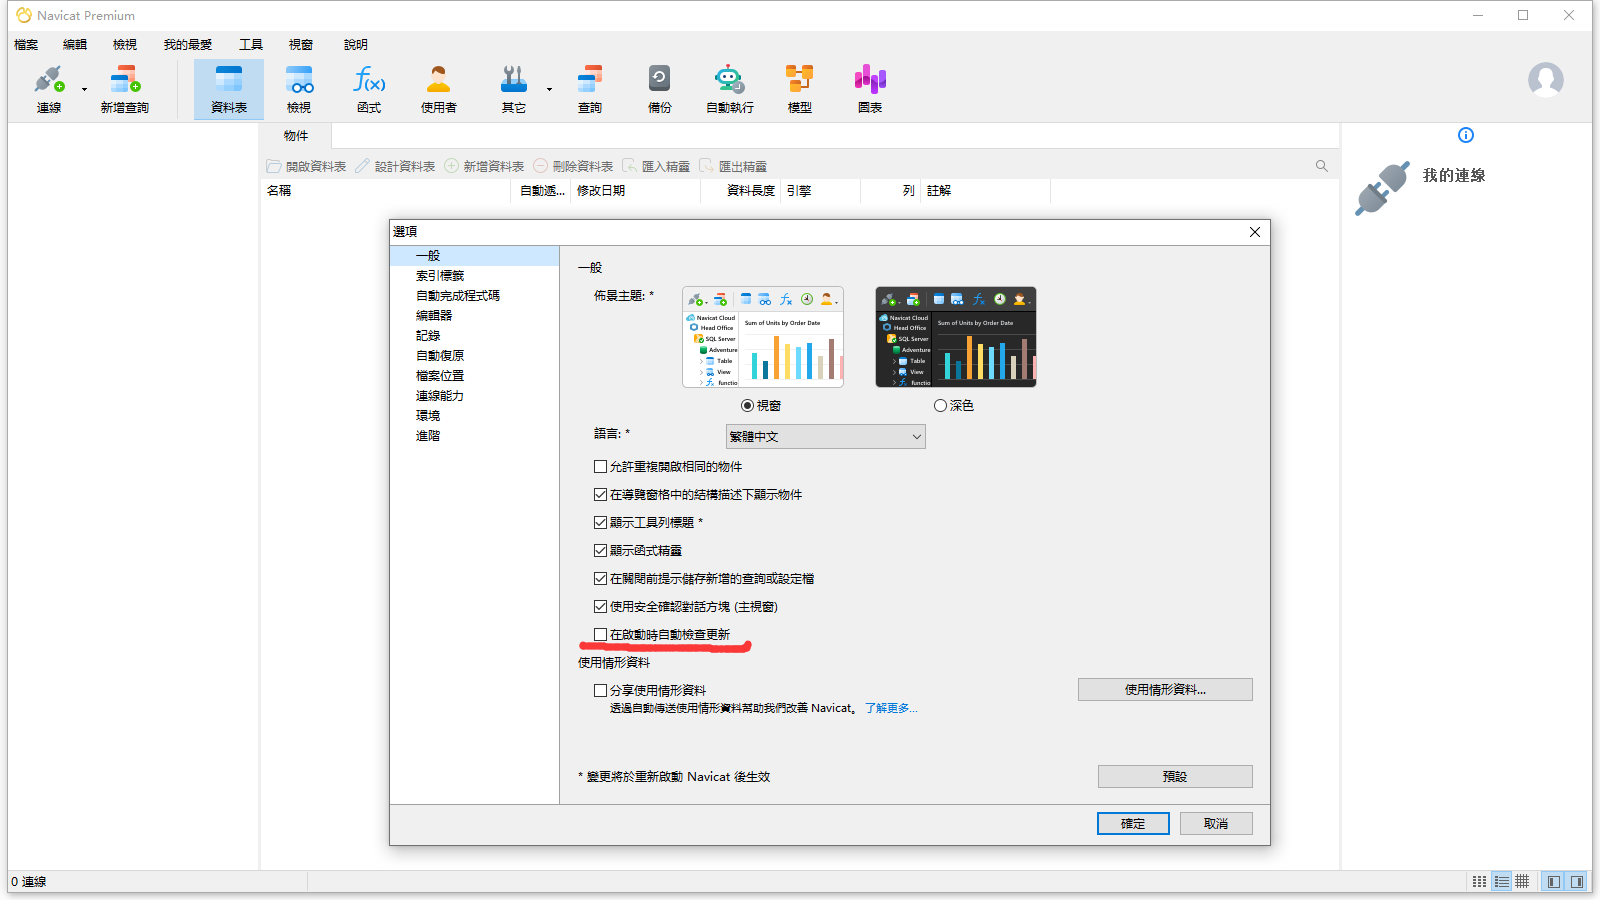The height and width of the screenshot is (900, 1600).
Task: Enable 分享使用情形資料 checkbox
Action: 600,690
